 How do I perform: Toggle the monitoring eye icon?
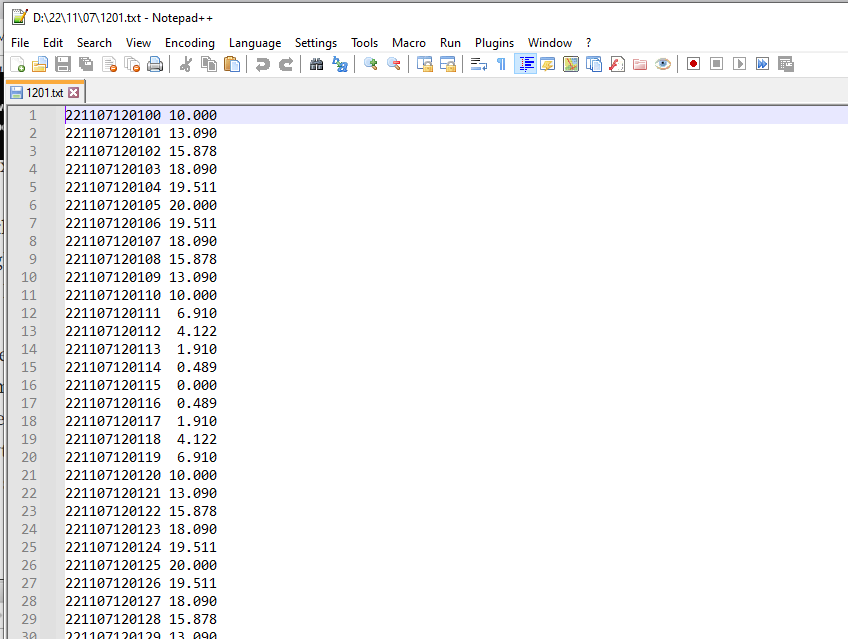point(663,64)
